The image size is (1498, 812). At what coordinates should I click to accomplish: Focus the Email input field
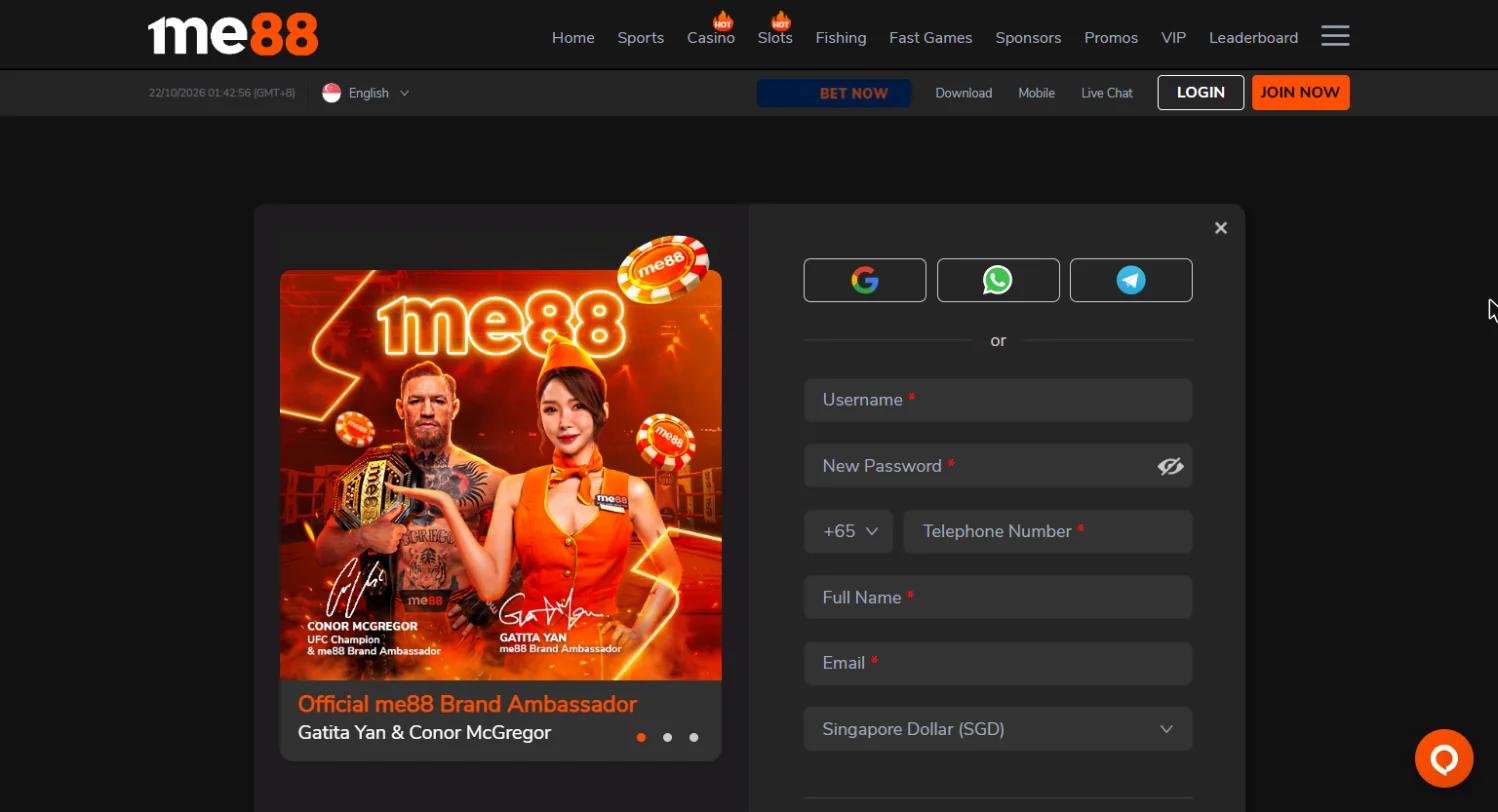tap(998, 663)
